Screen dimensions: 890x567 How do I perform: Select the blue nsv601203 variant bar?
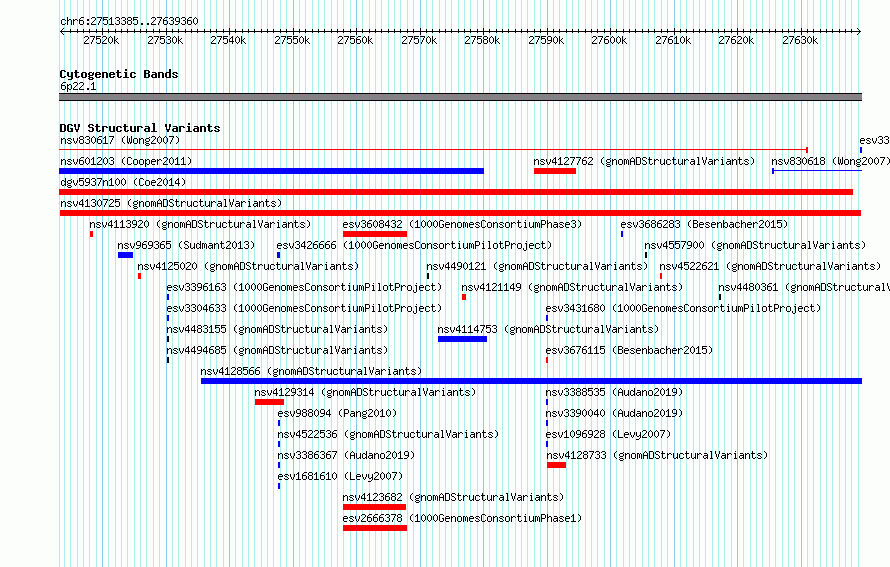point(271,171)
